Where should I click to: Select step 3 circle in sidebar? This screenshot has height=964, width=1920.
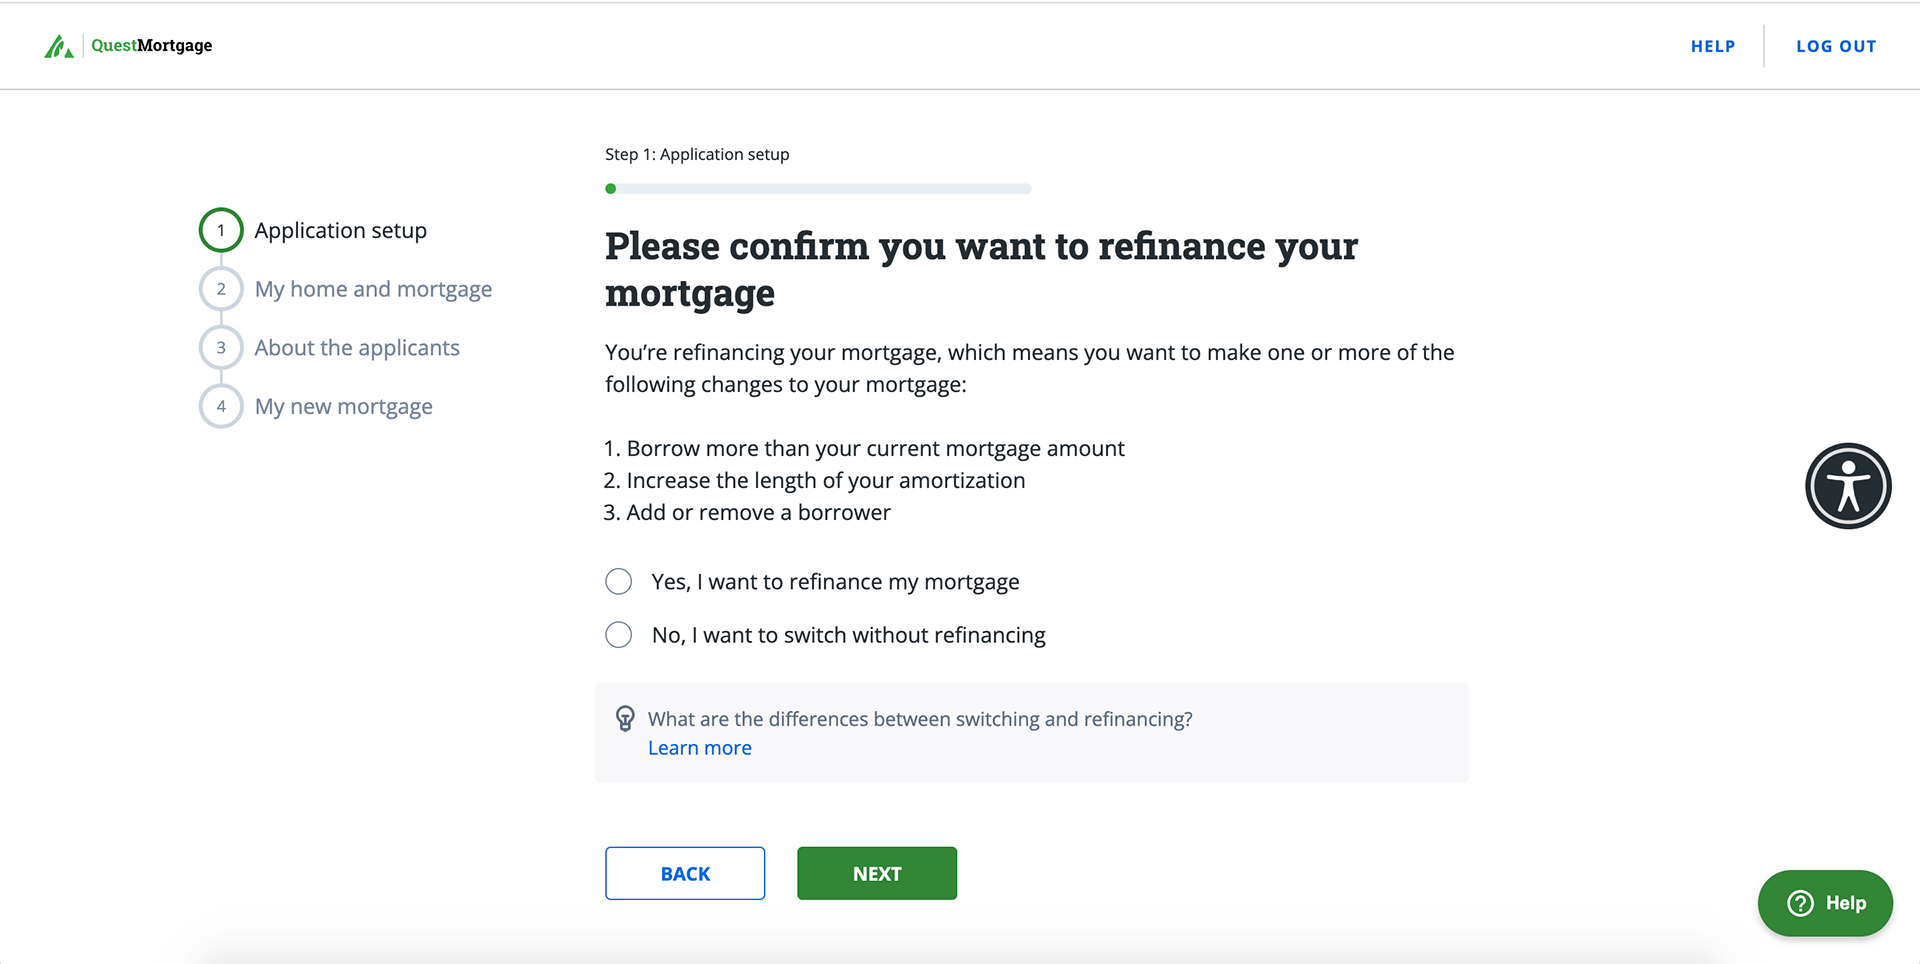pyautogui.click(x=221, y=348)
